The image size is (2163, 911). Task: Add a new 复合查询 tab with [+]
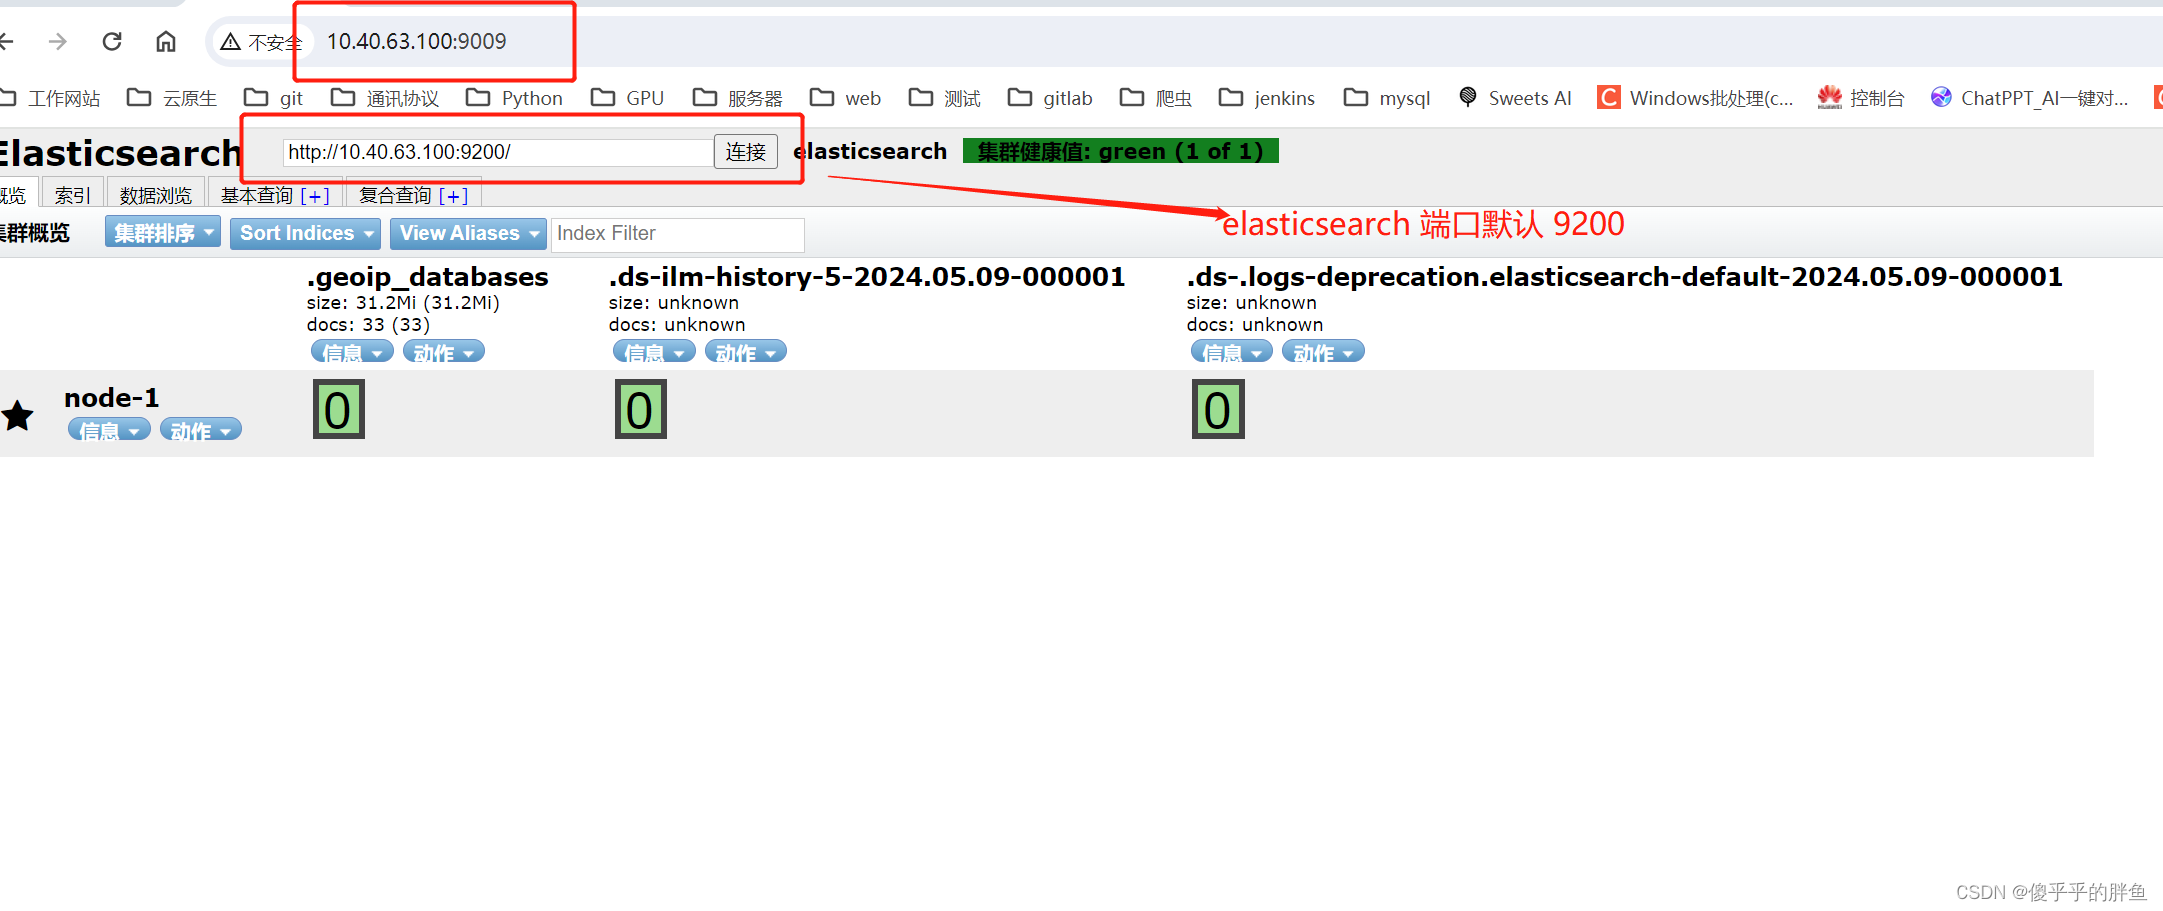coord(453,196)
